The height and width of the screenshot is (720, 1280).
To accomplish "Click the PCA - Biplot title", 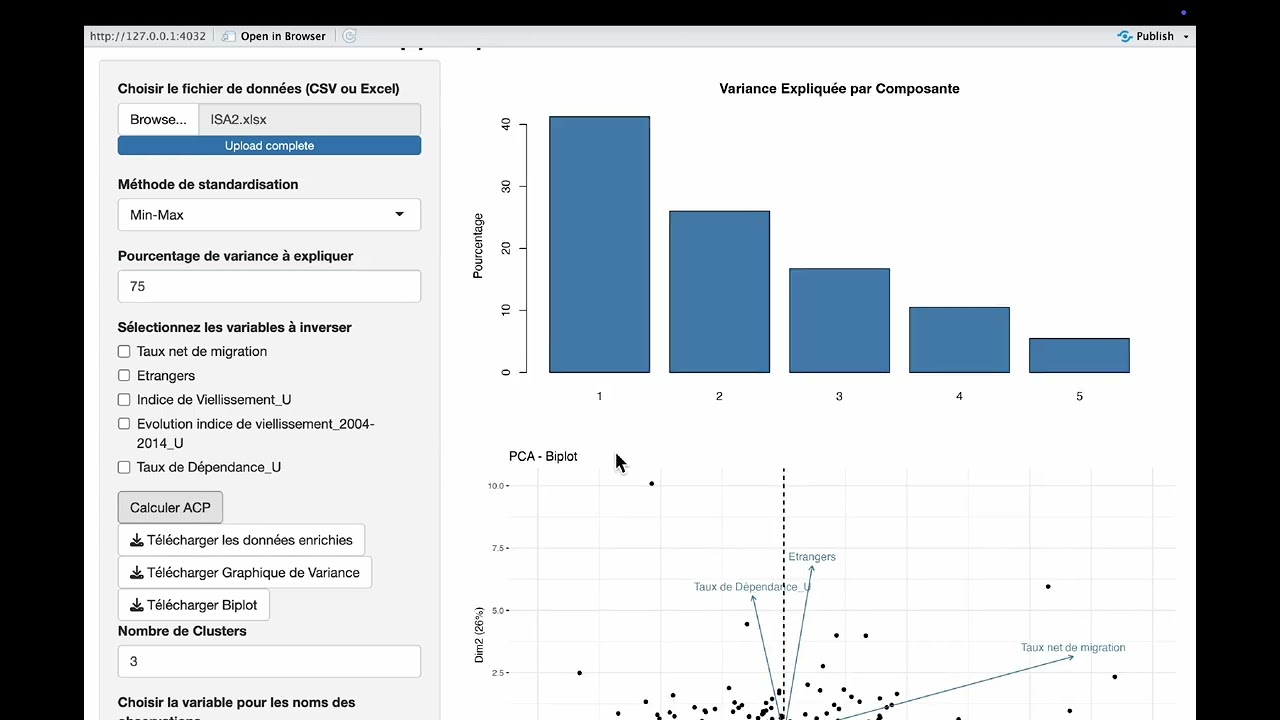I will (543, 457).
